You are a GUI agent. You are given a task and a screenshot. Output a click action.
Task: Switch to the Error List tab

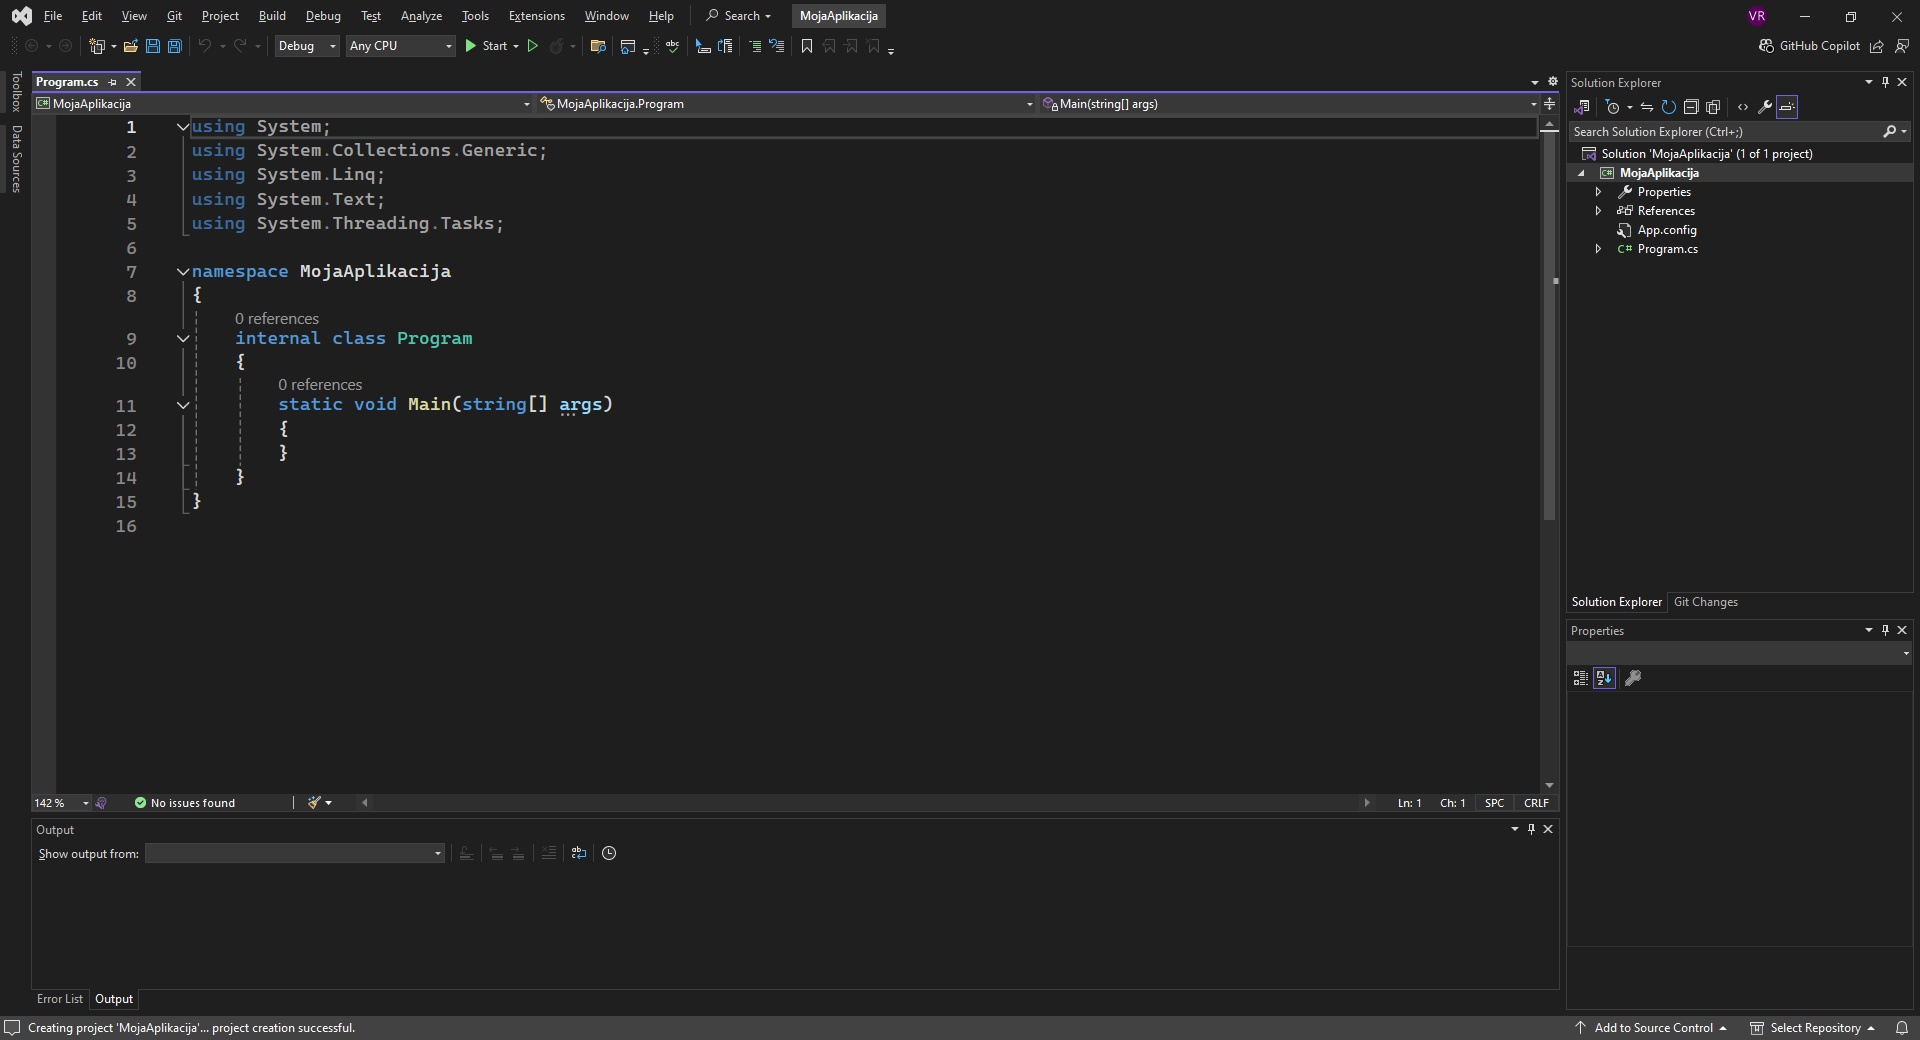(60, 999)
